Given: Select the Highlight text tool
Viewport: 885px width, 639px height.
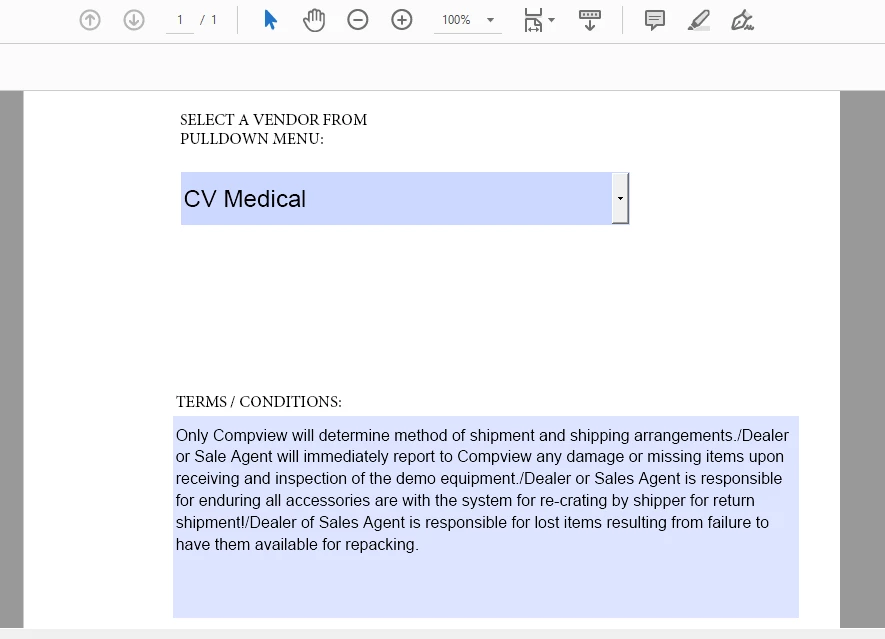Looking at the screenshot, I should pos(699,20).
